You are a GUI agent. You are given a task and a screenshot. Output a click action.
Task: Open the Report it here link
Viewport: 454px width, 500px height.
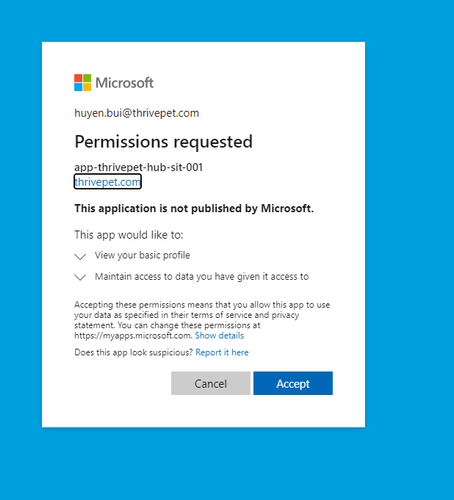click(x=222, y=352)
